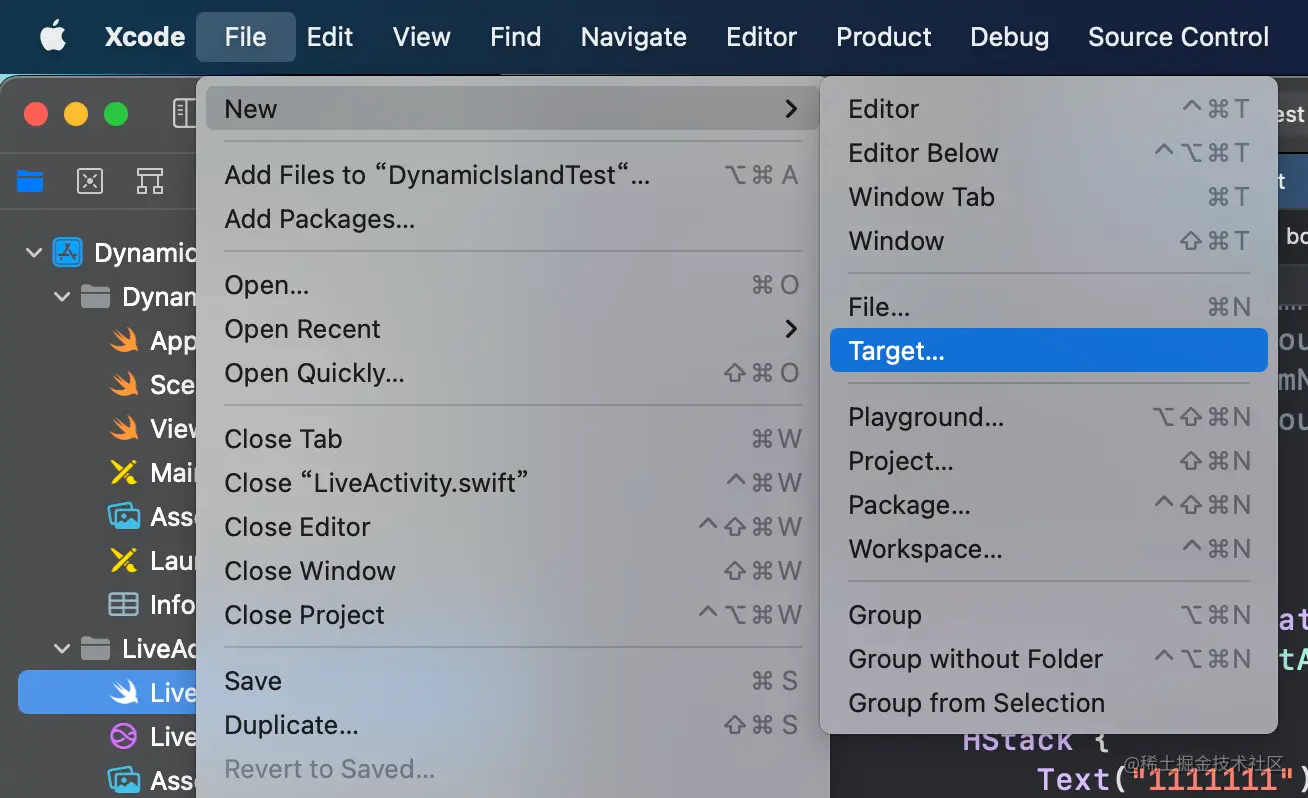Open the Xcode application menu

coord(145,37)
